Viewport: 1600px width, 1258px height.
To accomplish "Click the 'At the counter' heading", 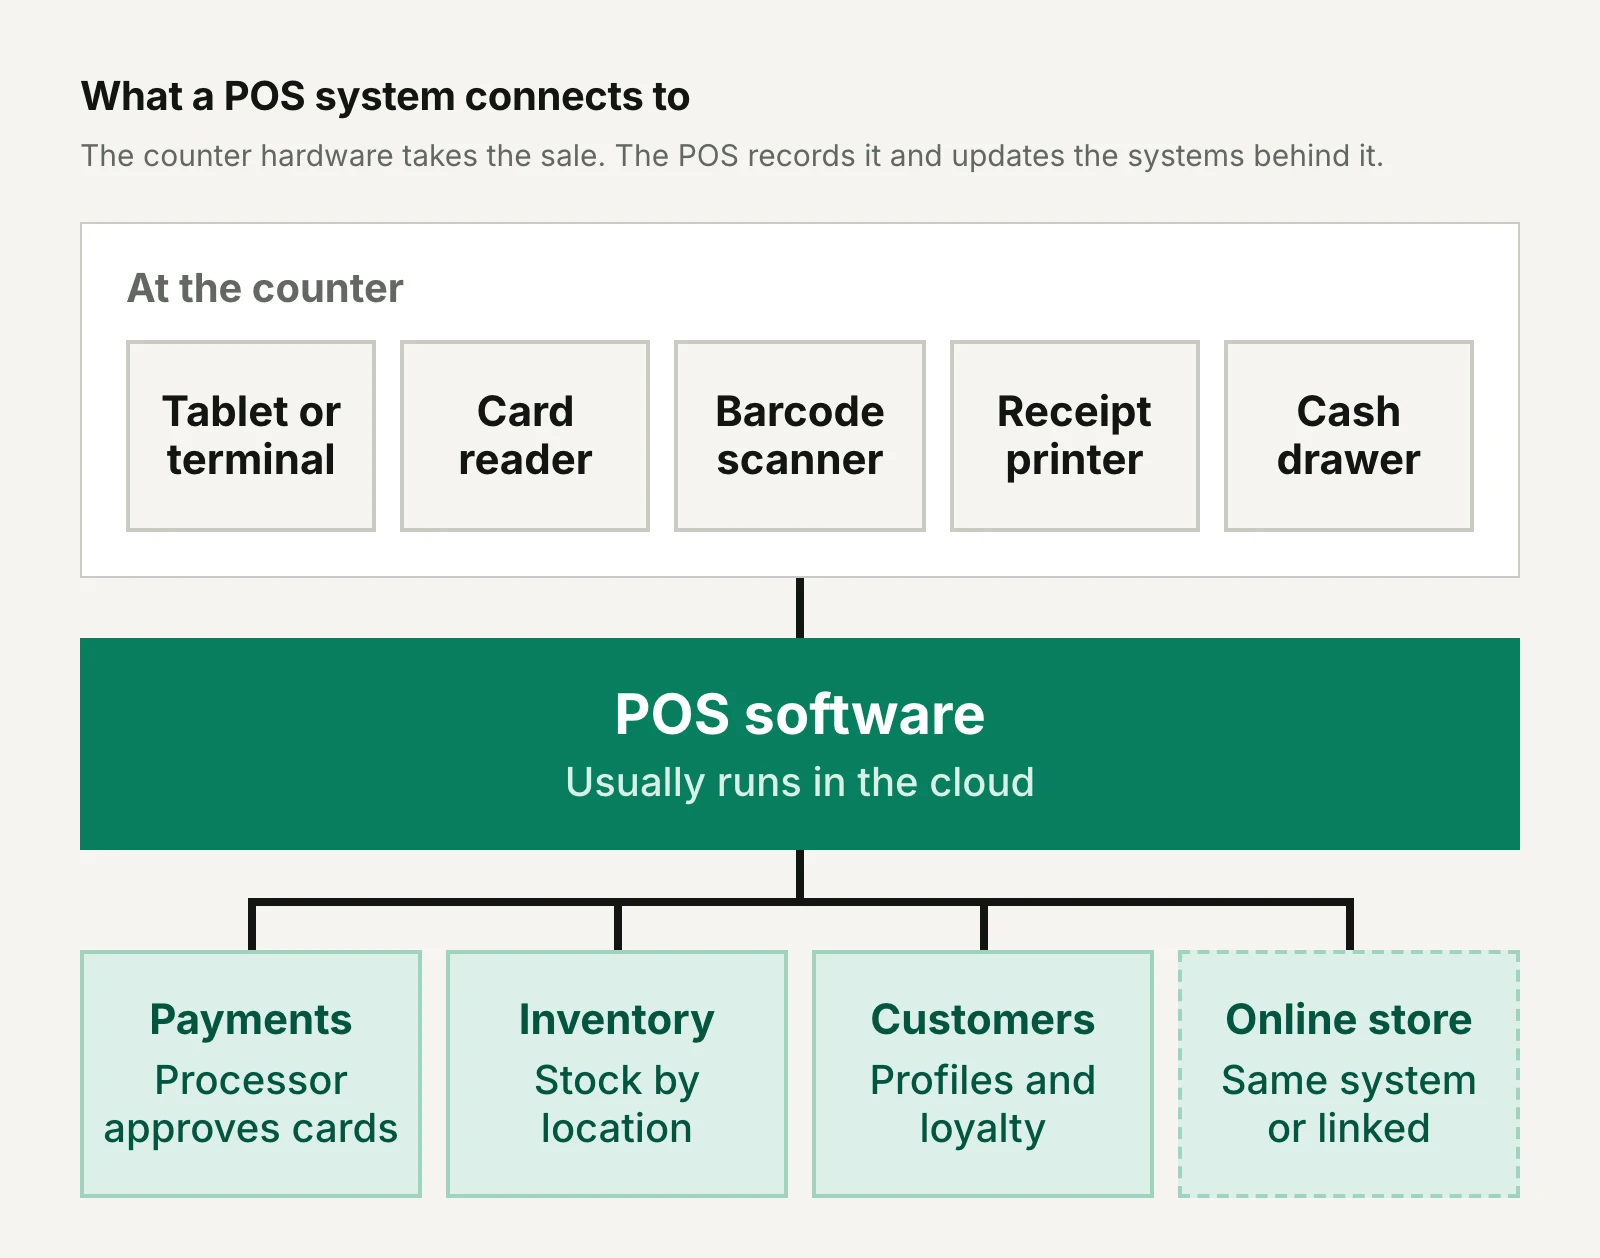I will [265, 288].
